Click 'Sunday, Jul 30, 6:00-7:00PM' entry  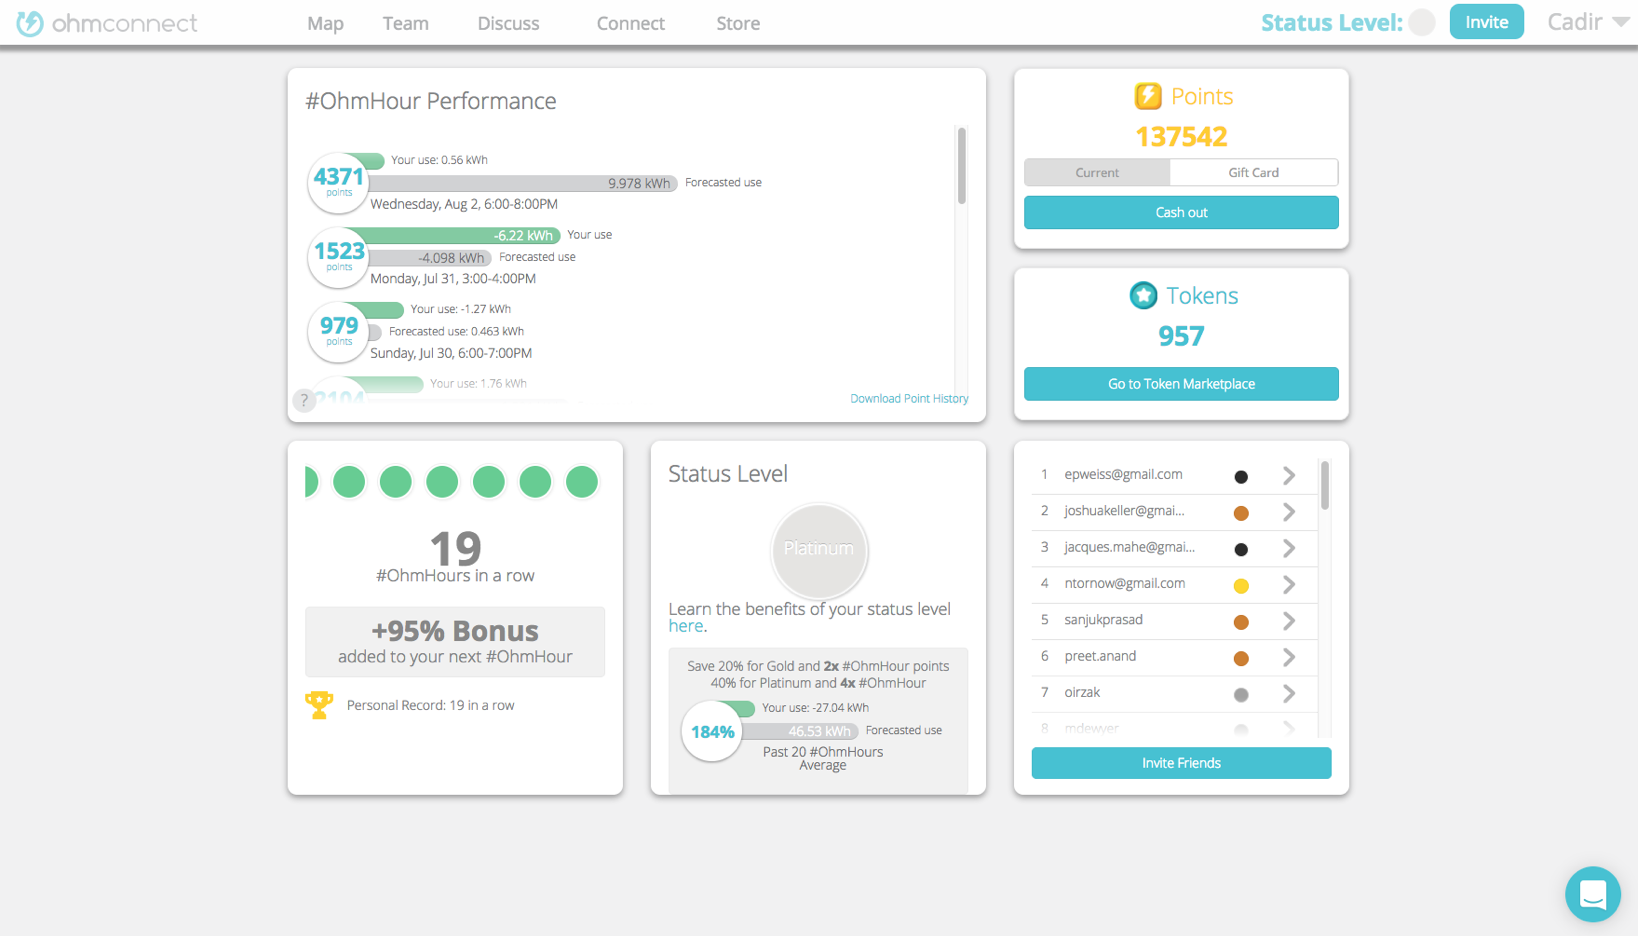(x=451, y=353)
